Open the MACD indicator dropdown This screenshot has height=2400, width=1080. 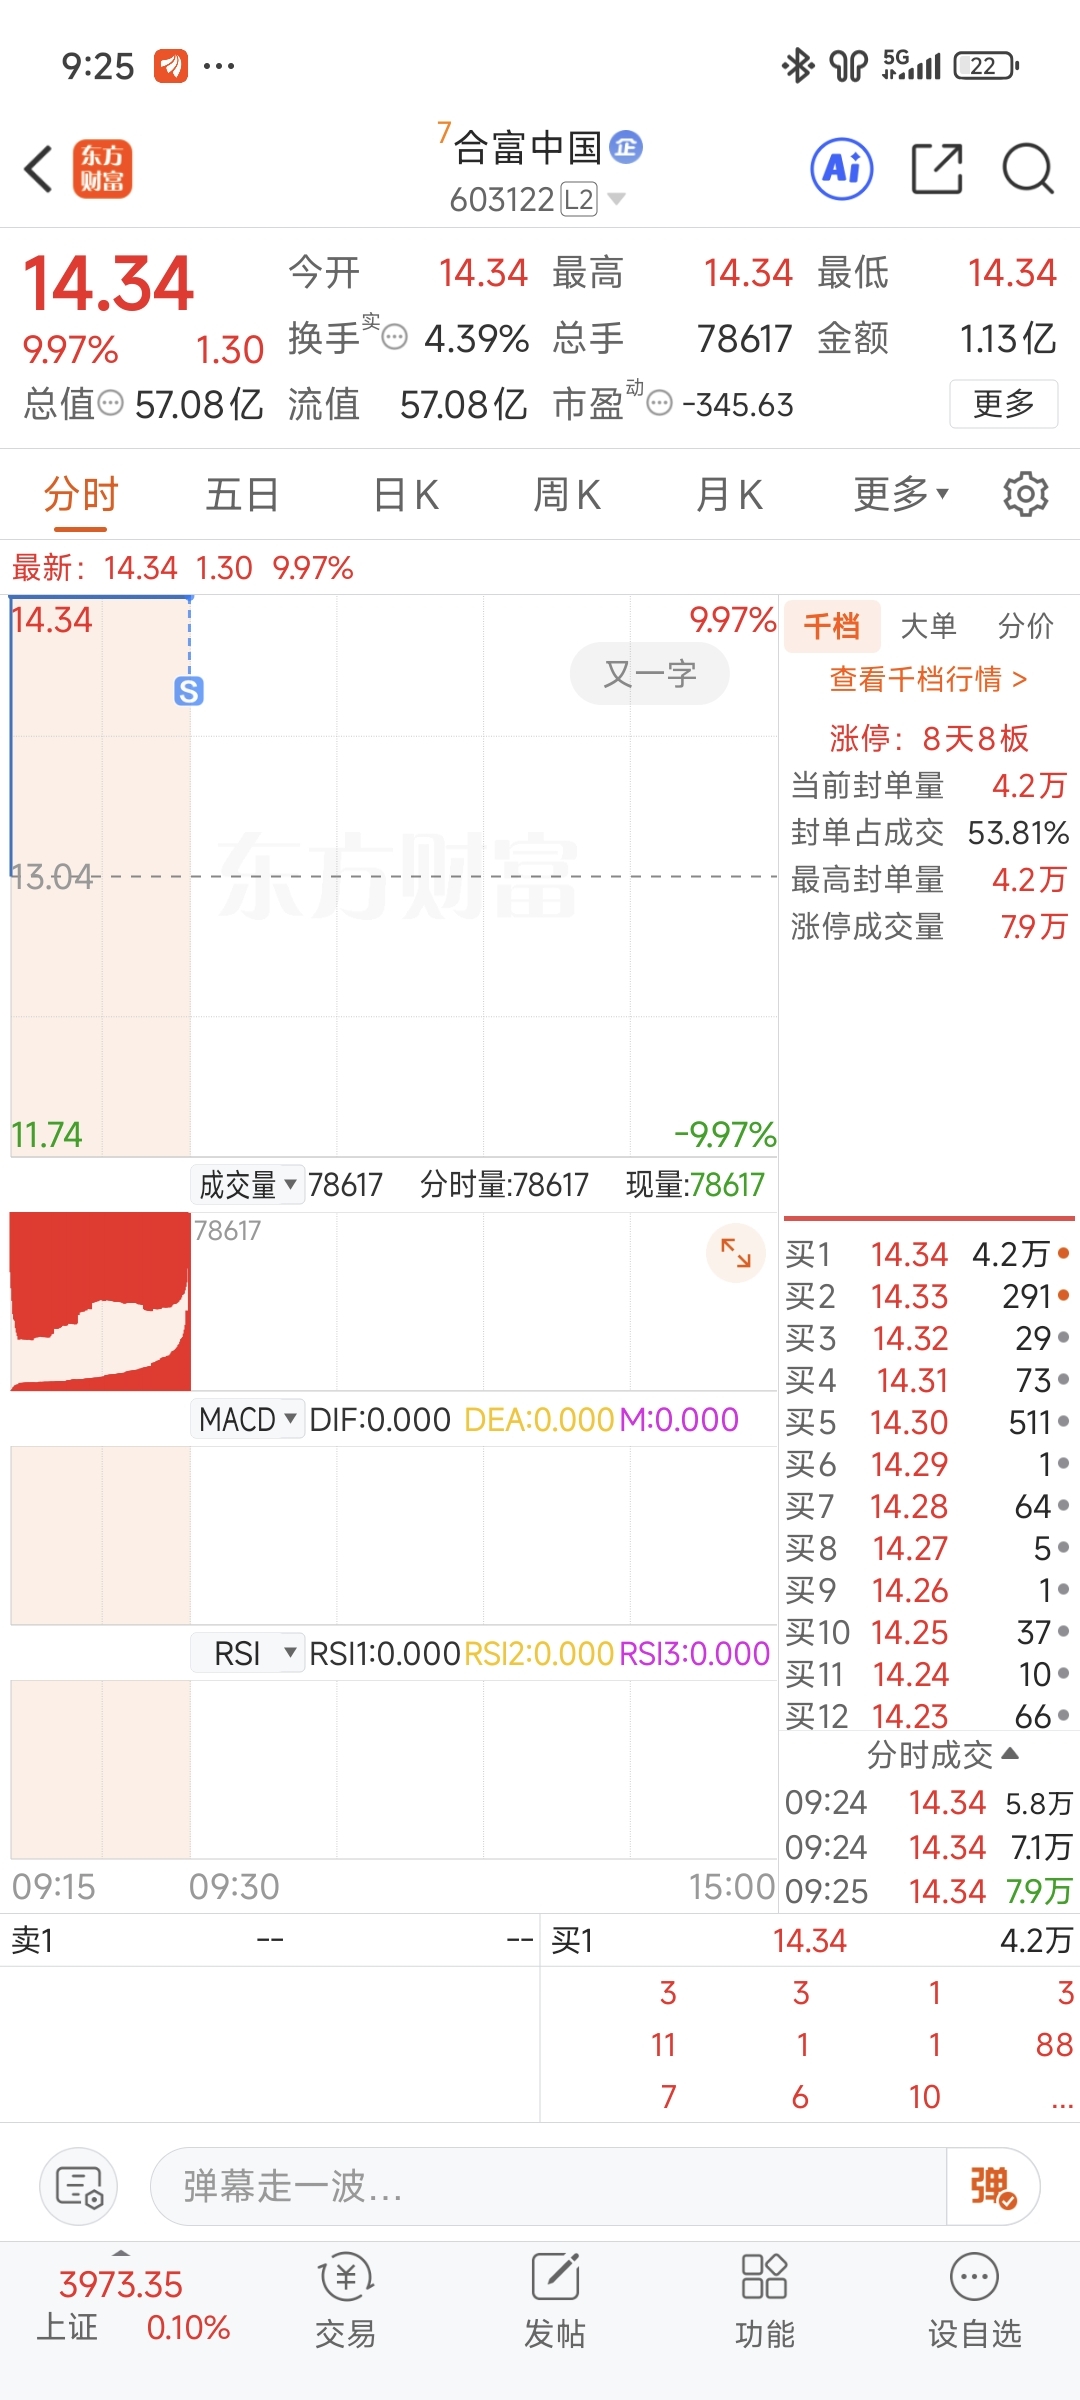pos(247,1419)
